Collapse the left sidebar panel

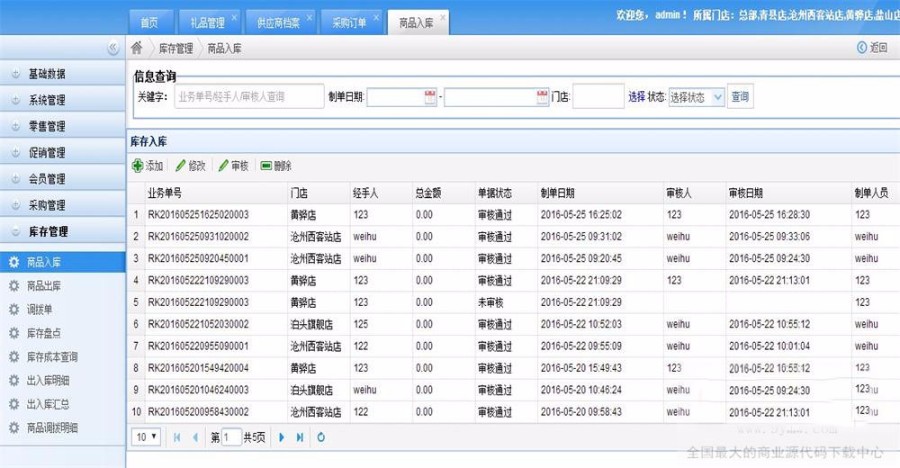113,48
